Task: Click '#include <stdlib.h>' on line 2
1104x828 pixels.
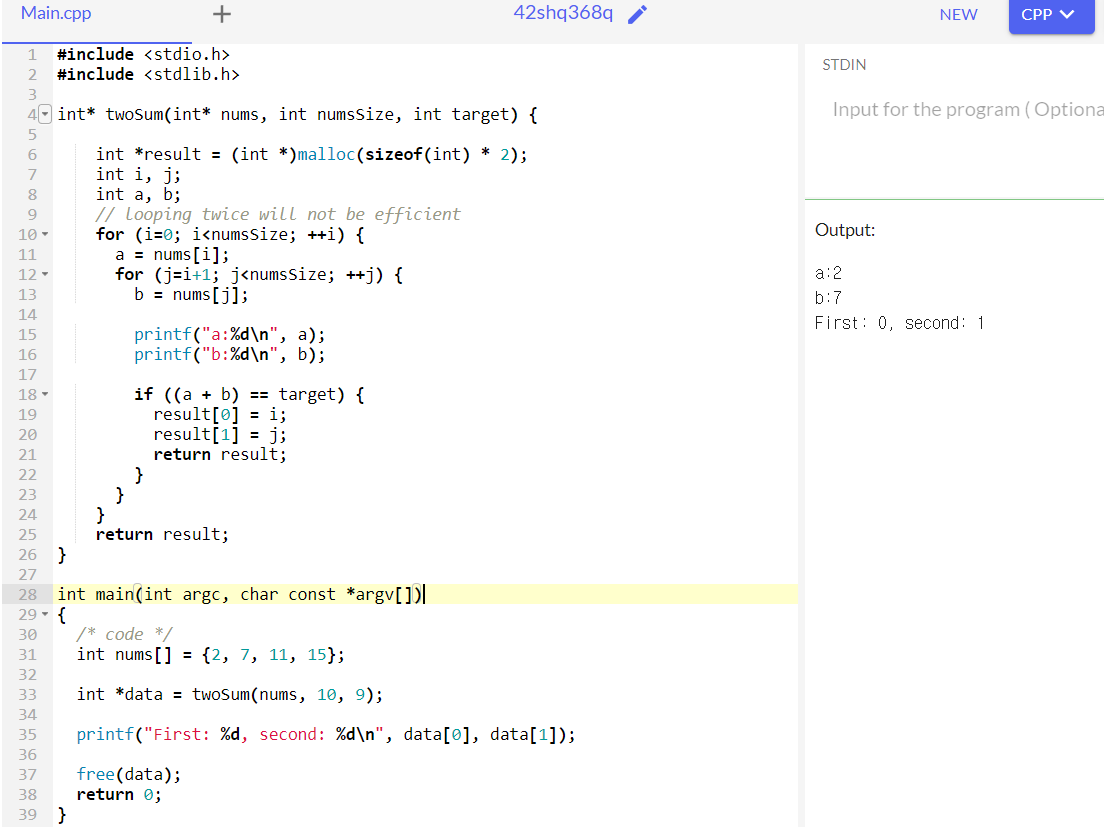Action: [149, 75]
